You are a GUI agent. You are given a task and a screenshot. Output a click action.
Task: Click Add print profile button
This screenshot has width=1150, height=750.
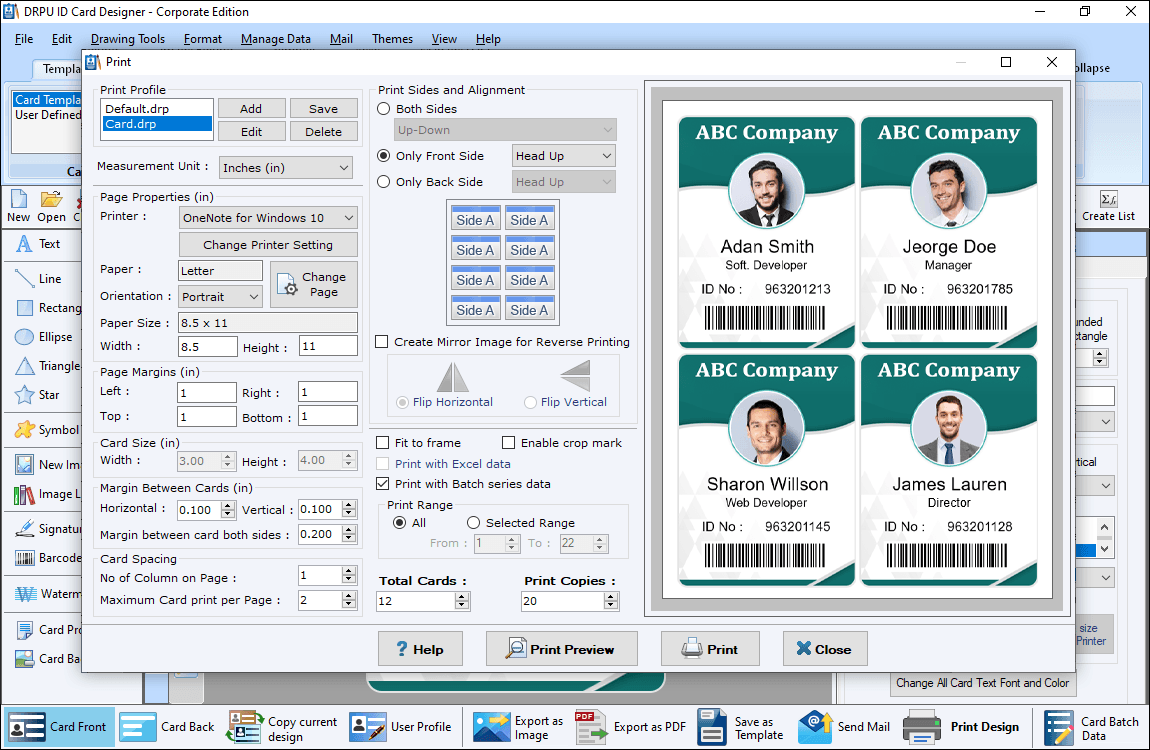(x=251, y=109)
